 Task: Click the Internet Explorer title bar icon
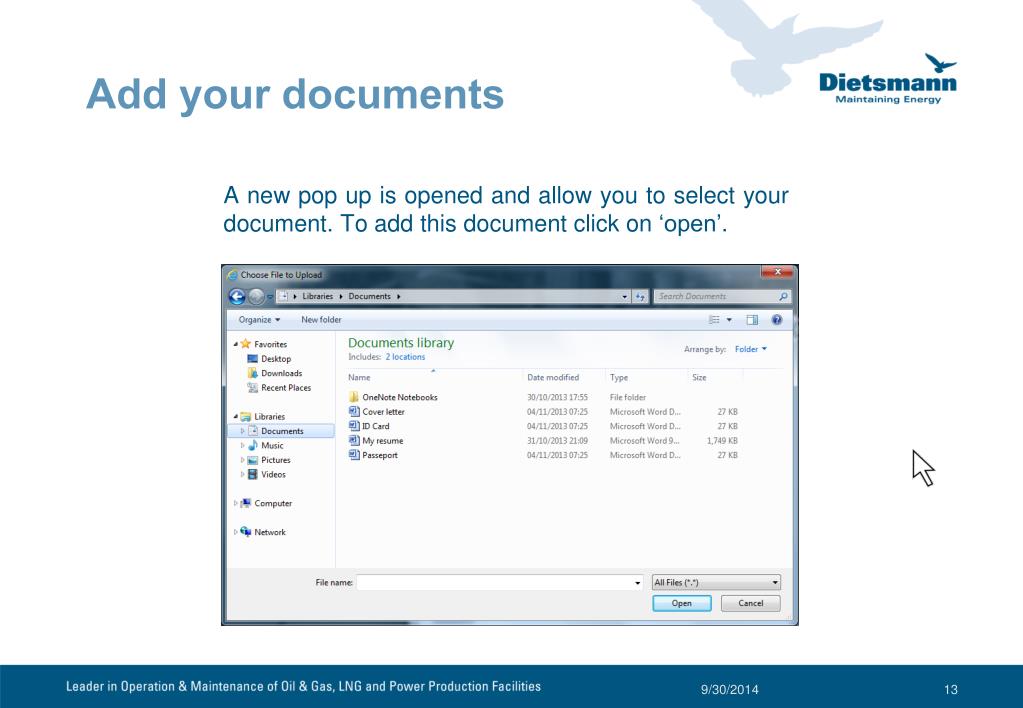coord(232,275)
